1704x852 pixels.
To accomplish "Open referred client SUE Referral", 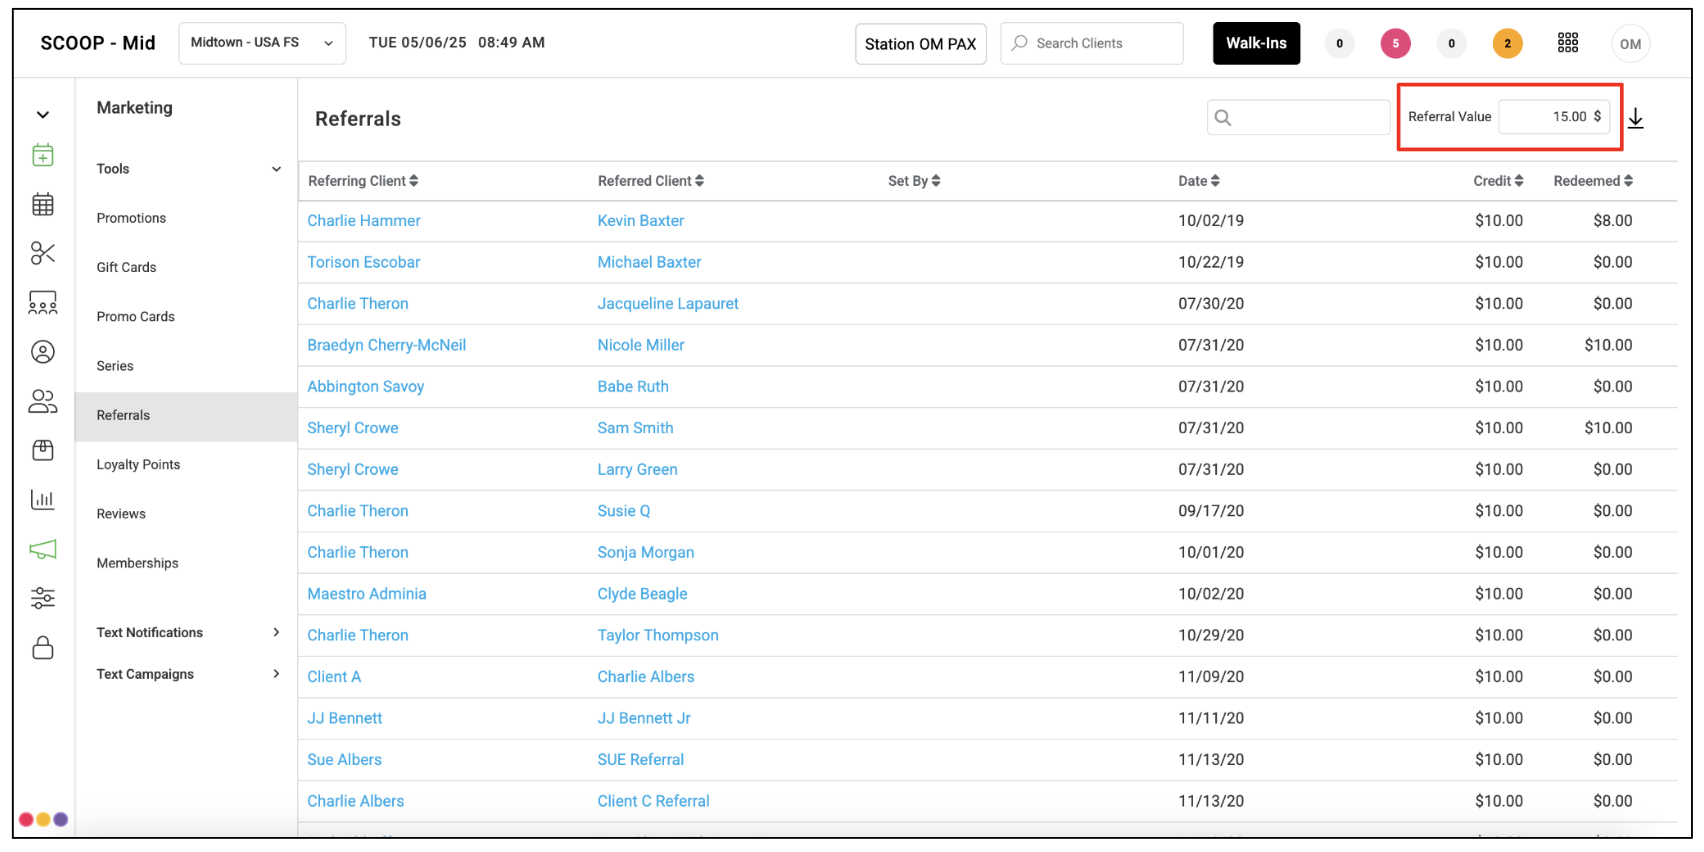I will pos(641,760).
